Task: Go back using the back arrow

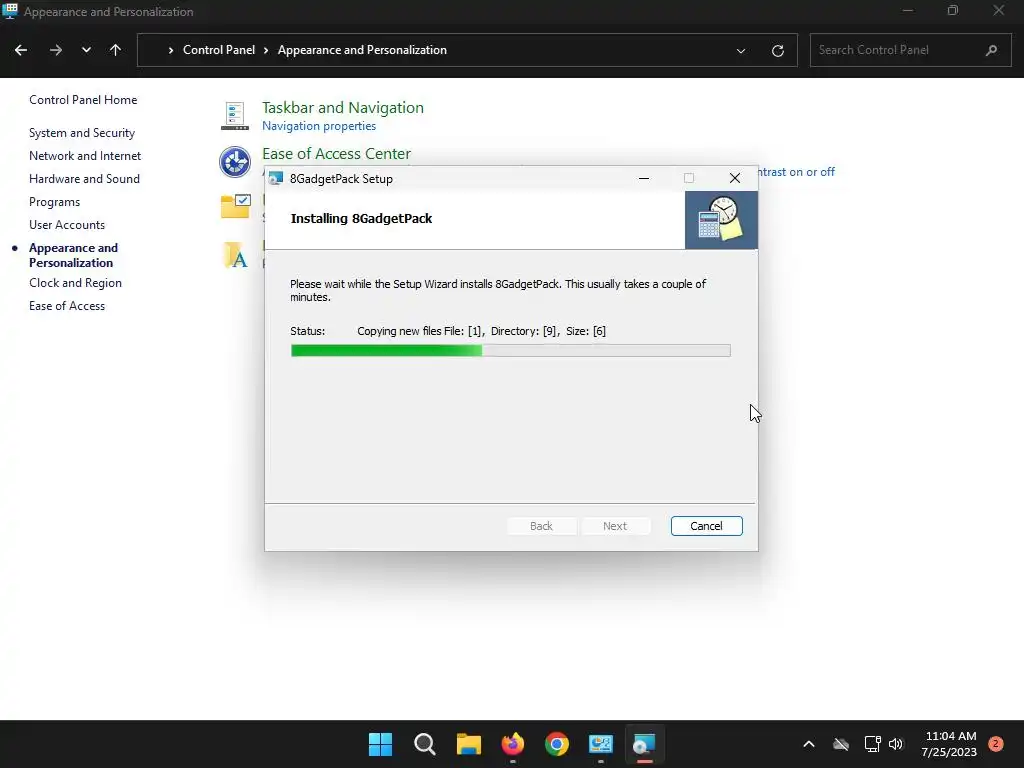Action: pos(21,50)
